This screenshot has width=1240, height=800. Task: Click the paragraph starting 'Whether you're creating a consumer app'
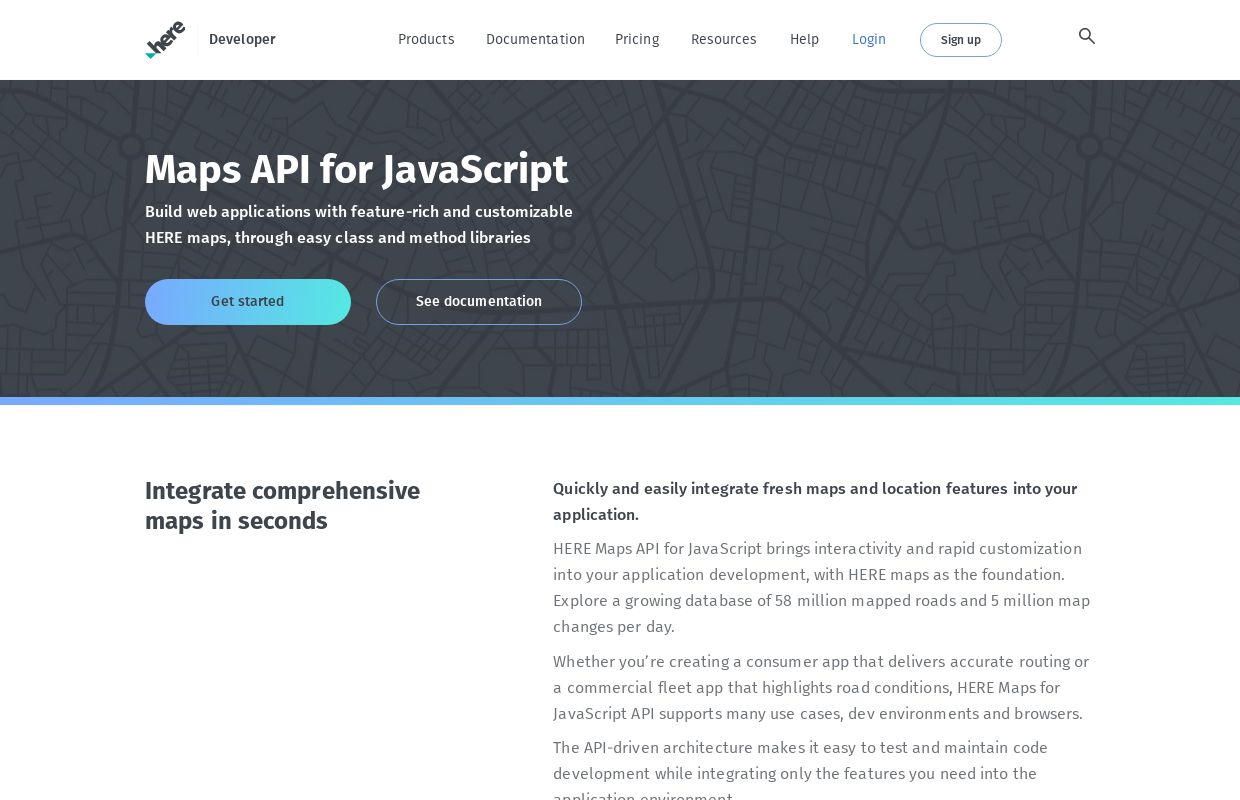pyautogui.click(x=821, y=688)
